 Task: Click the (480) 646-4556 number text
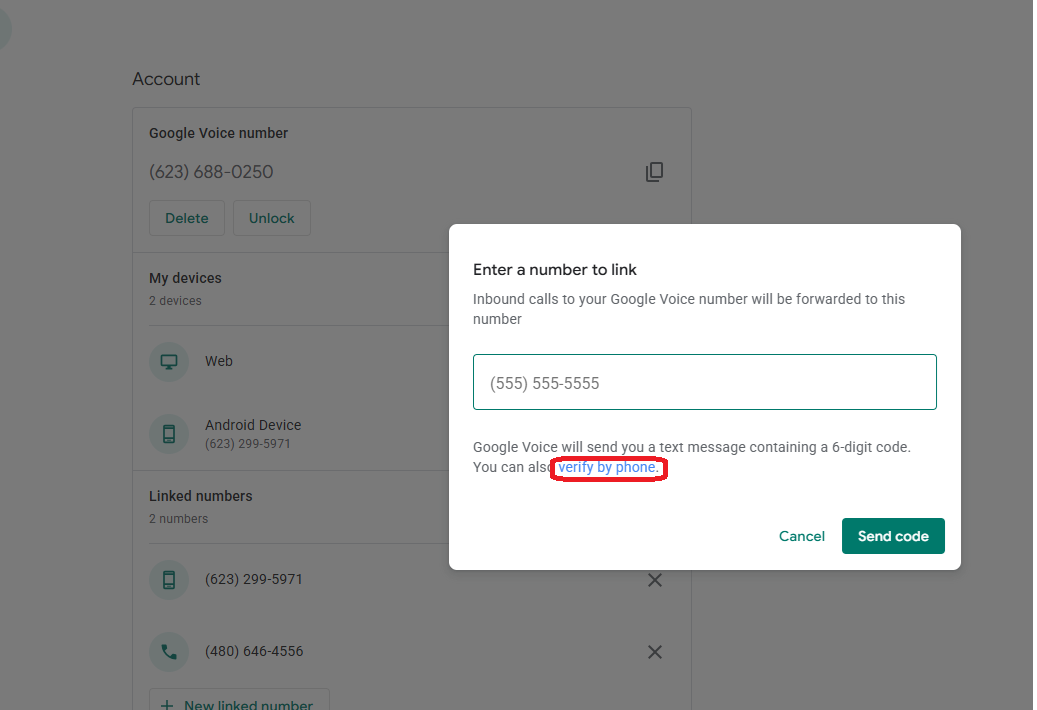[x=254, y=651]
